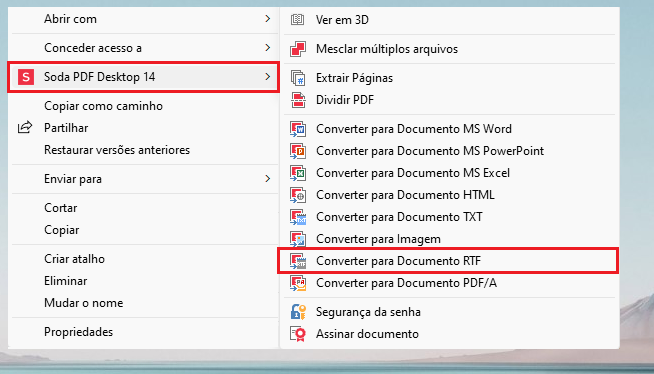Click the Mesclar múltiplos arquivos icon
Screen dimensions: 654x374
pos(298,49)
